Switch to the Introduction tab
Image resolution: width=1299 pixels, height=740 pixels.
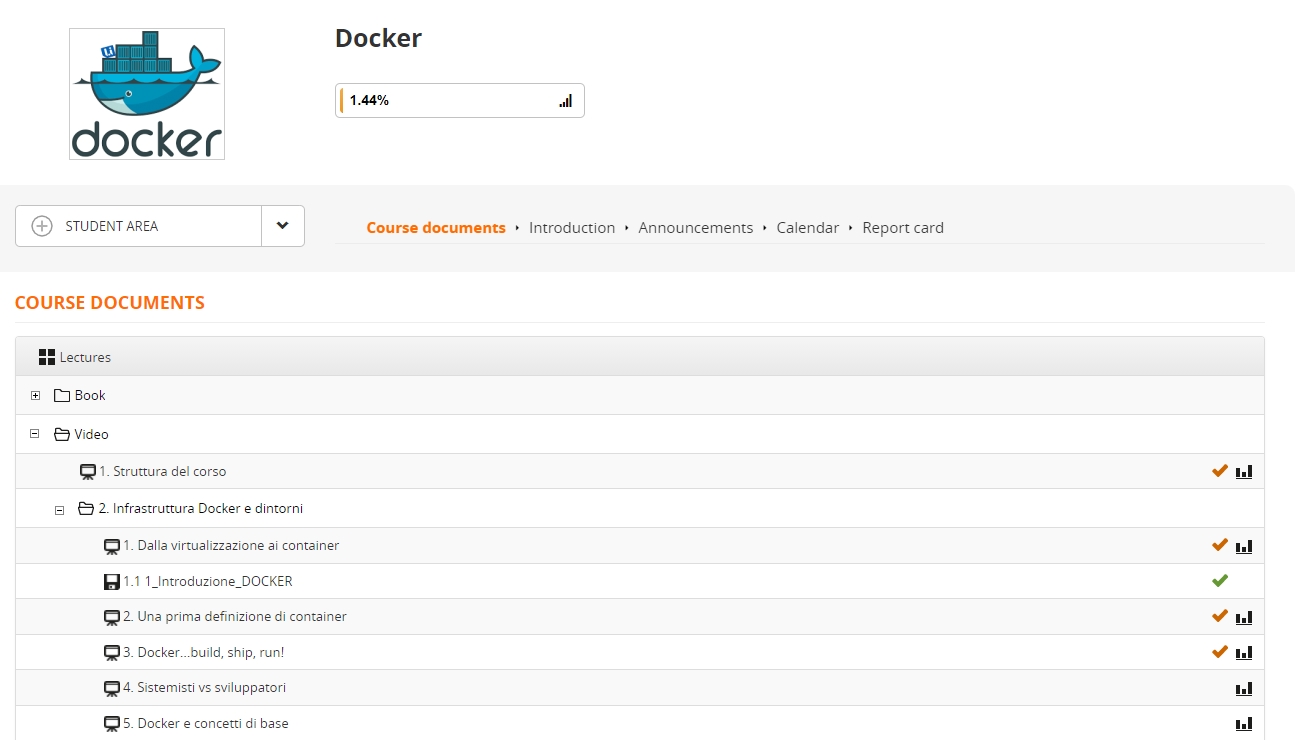pos(571,228)
